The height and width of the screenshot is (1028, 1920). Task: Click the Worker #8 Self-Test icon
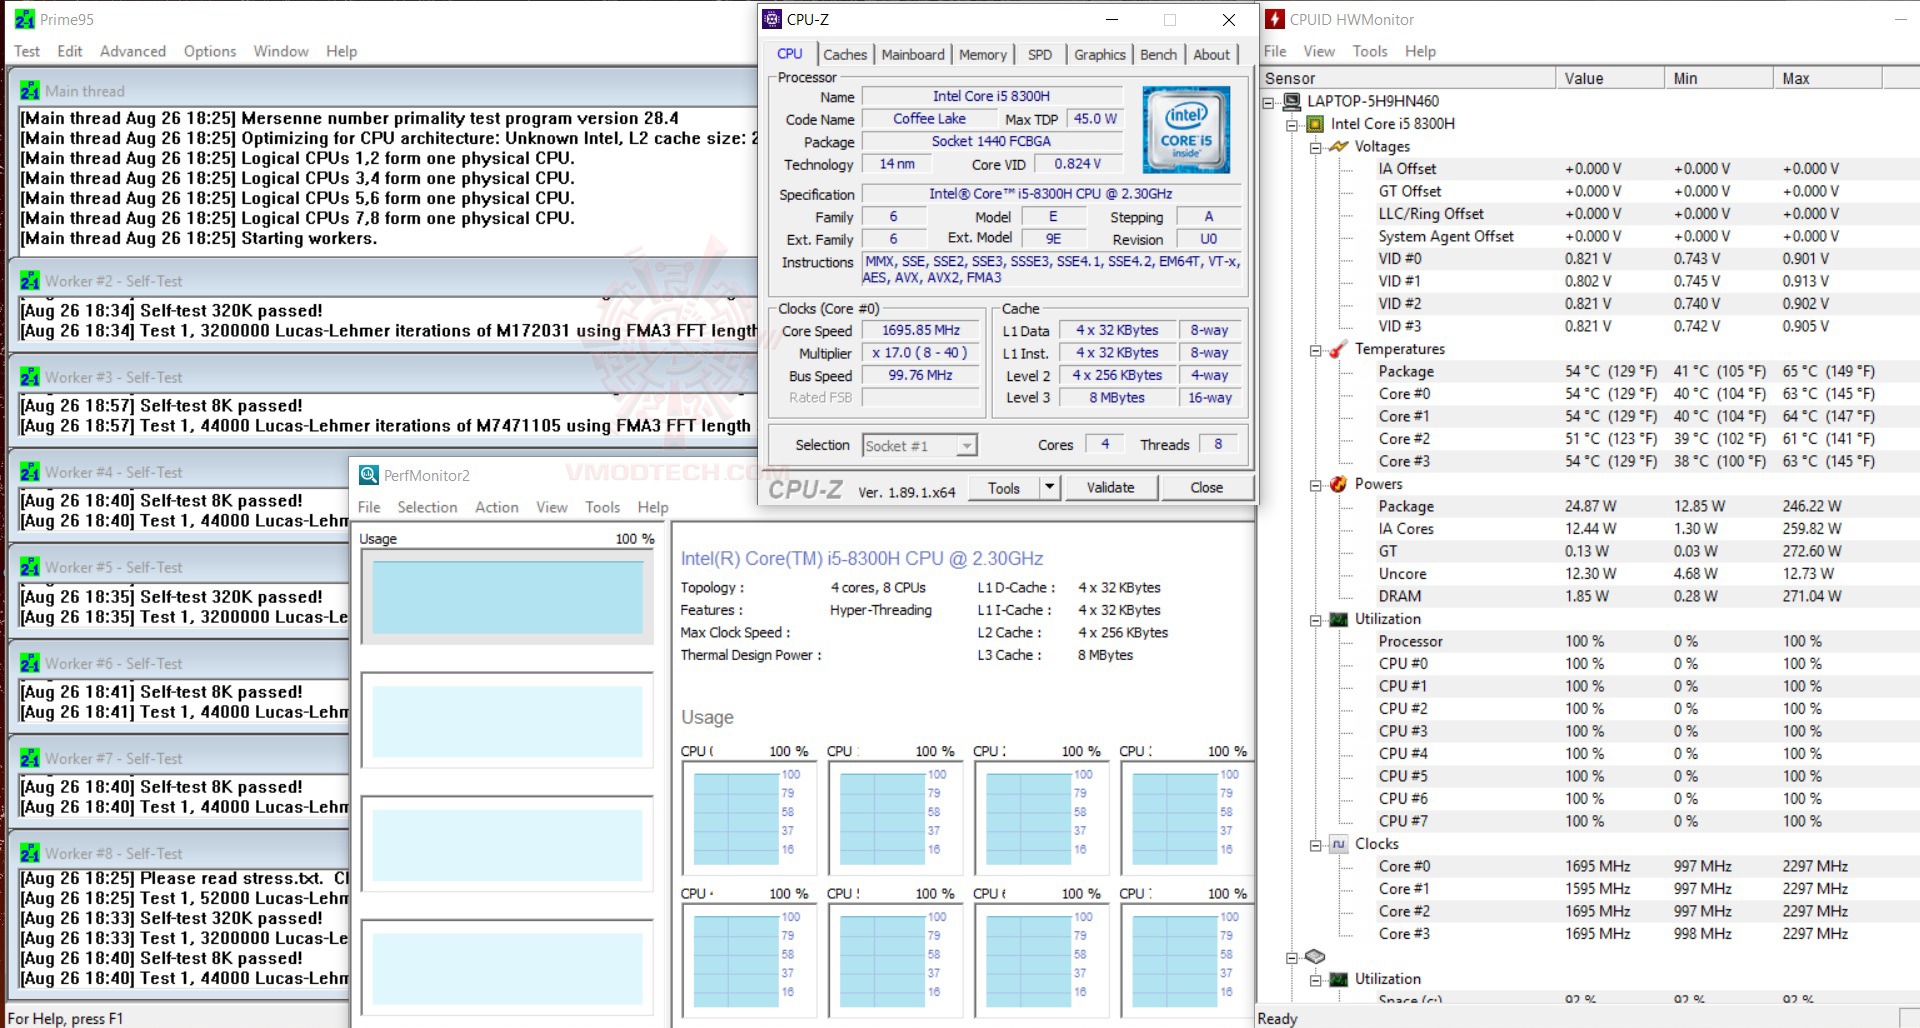[30, 853]
